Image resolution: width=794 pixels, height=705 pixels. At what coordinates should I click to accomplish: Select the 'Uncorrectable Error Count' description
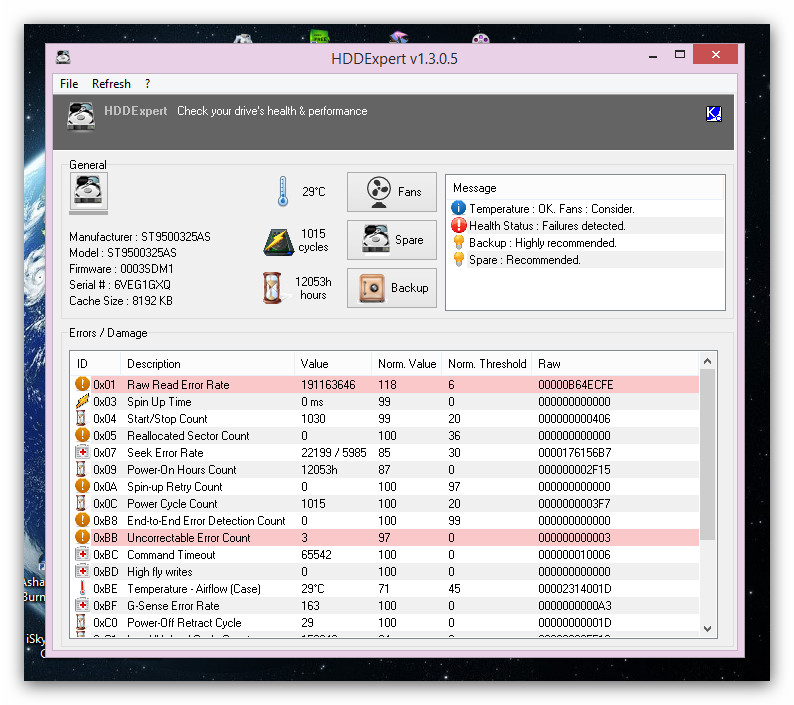[x=188, y=537]
